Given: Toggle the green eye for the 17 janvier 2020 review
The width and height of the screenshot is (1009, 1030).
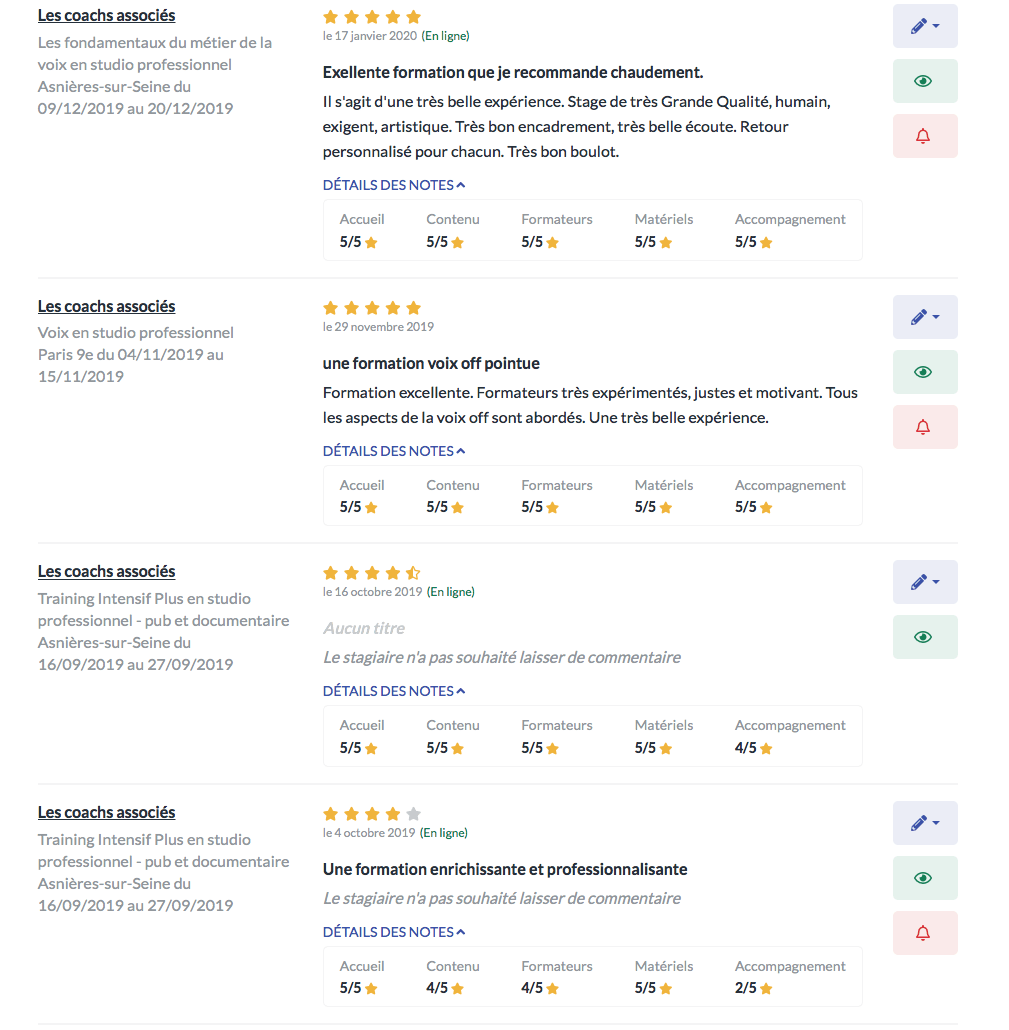Looking at the screenshot, I should tap(924, 81).
